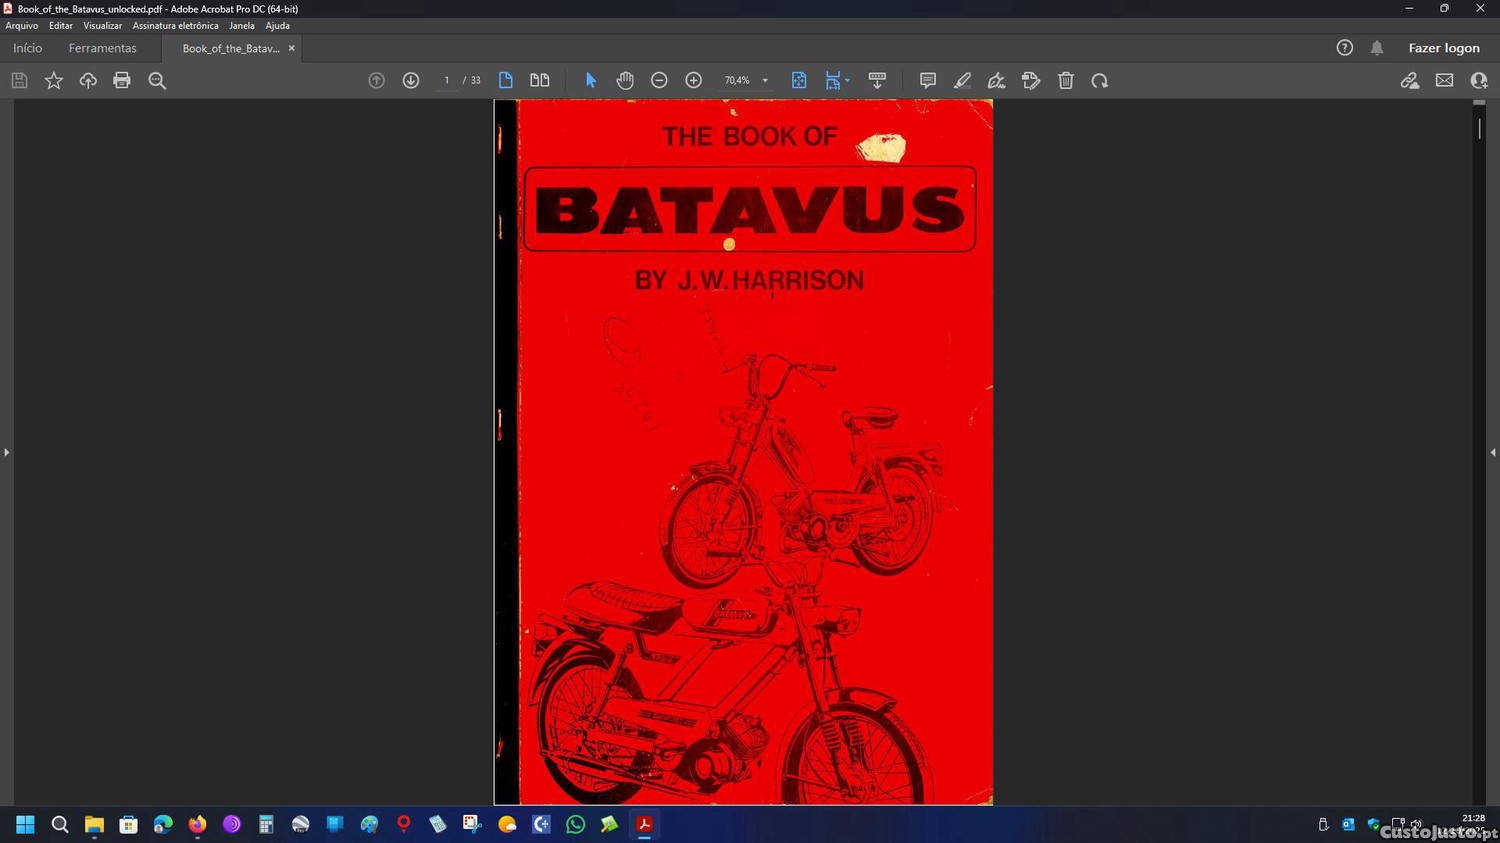Screen dimensions: 1500x843
Task: Toggle single page view mode
Action: tap(506, 81)
